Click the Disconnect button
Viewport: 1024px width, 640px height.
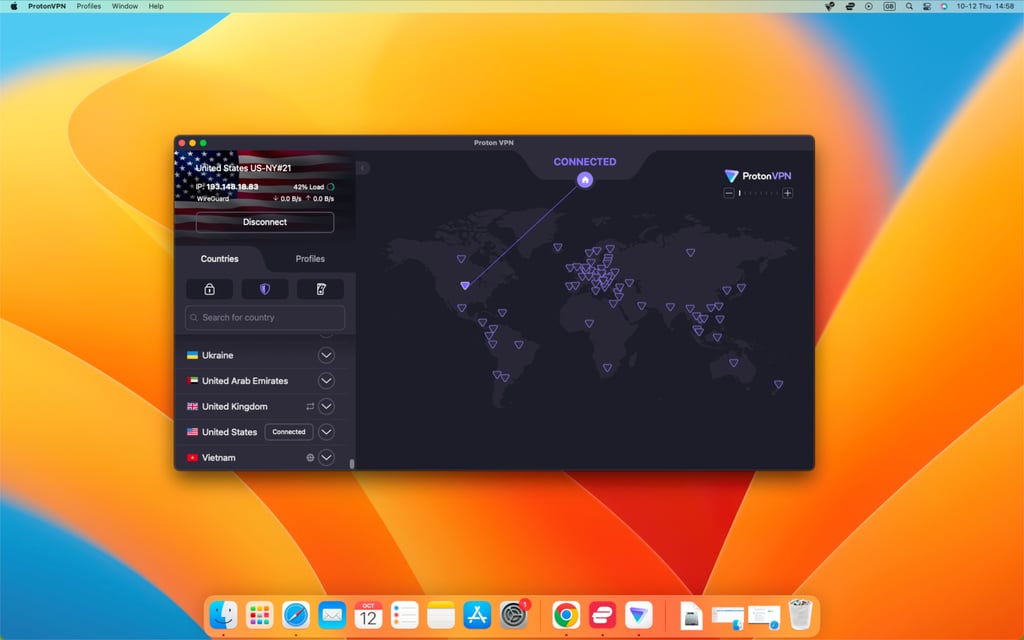264,222
